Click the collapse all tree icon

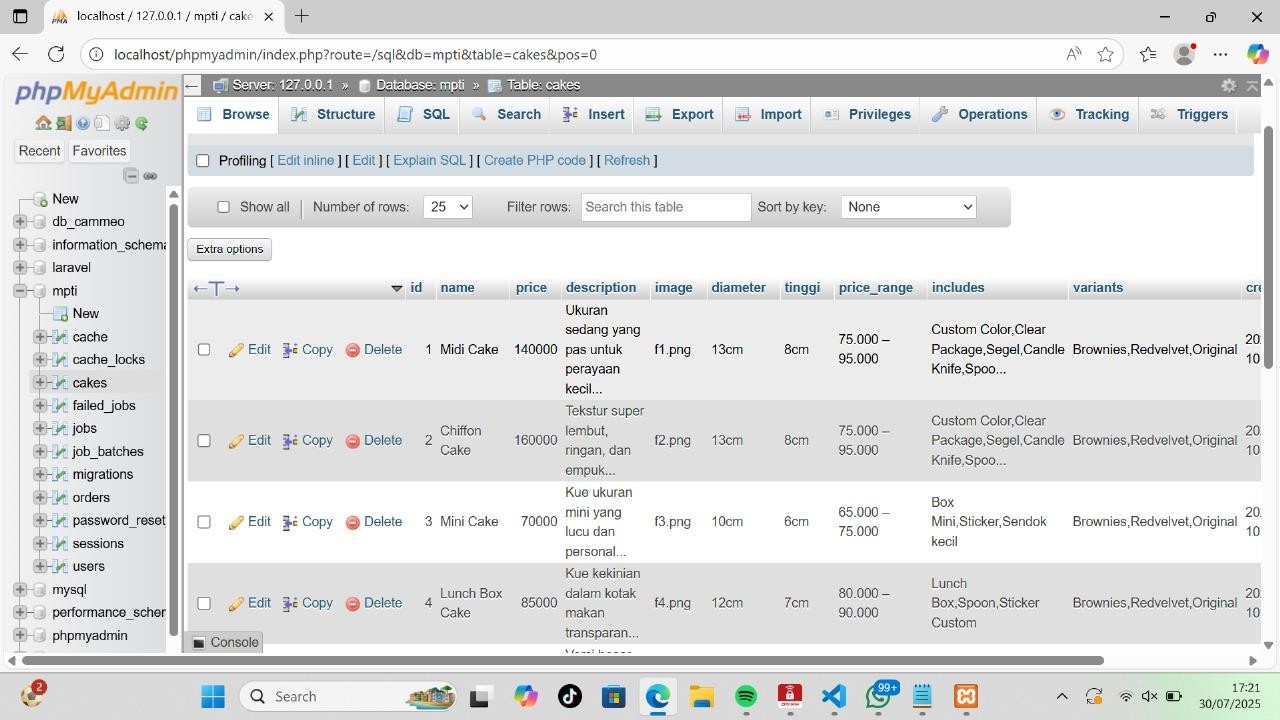[x=131, y=176]
